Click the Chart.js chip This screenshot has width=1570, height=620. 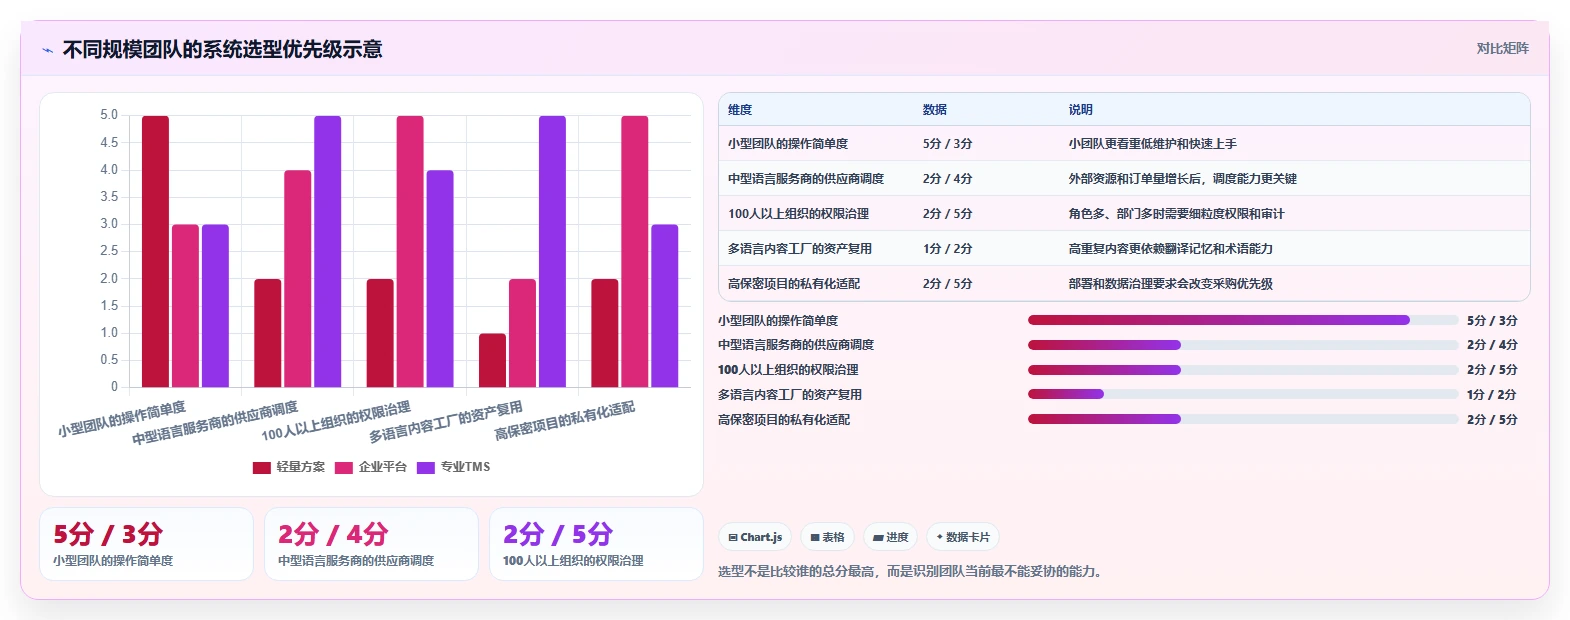click(x=755, y=537)
